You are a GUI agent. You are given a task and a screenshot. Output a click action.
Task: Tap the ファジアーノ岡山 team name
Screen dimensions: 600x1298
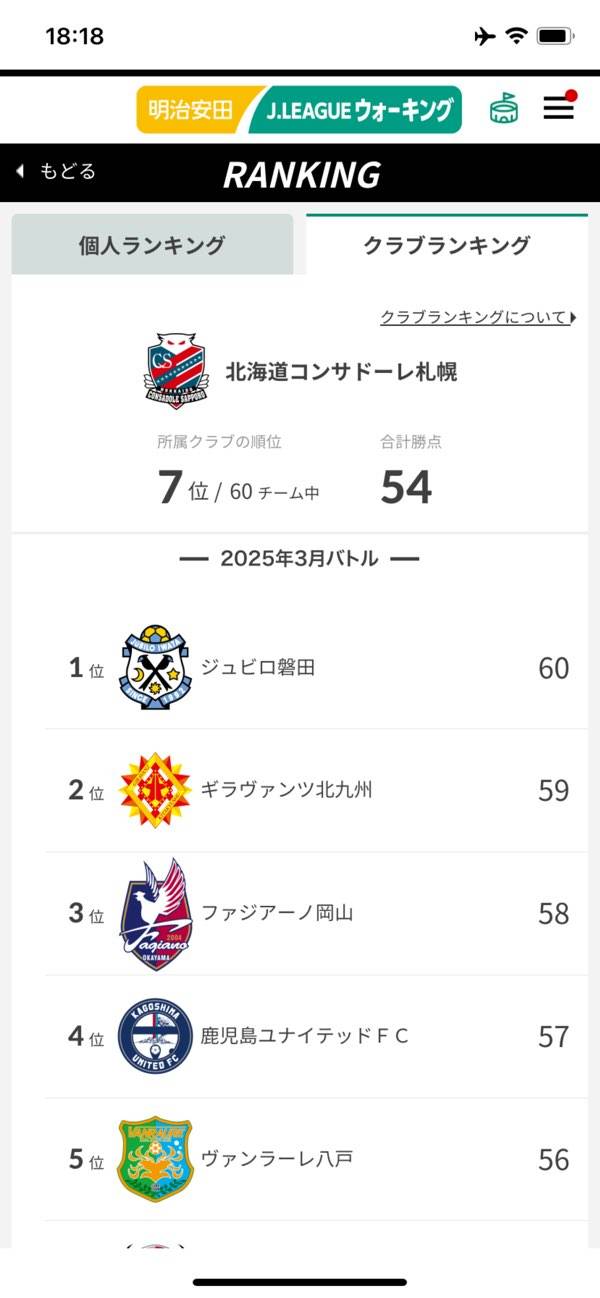[x=277, y=913]
